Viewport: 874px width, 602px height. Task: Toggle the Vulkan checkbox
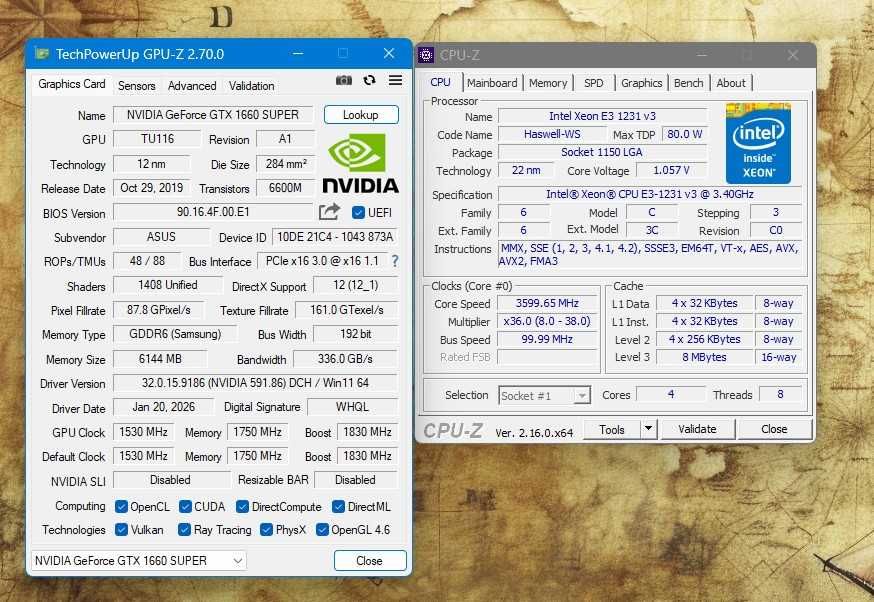pos(121,530)
